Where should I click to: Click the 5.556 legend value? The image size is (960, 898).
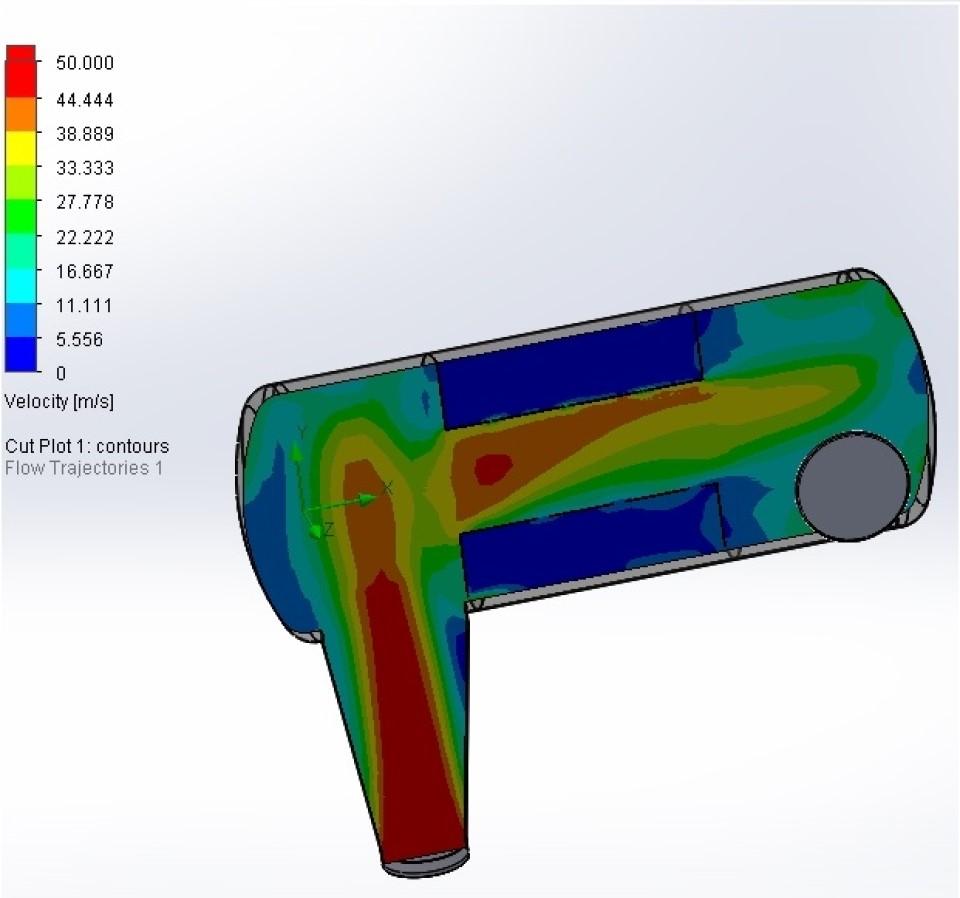click(x=79, y=339)
